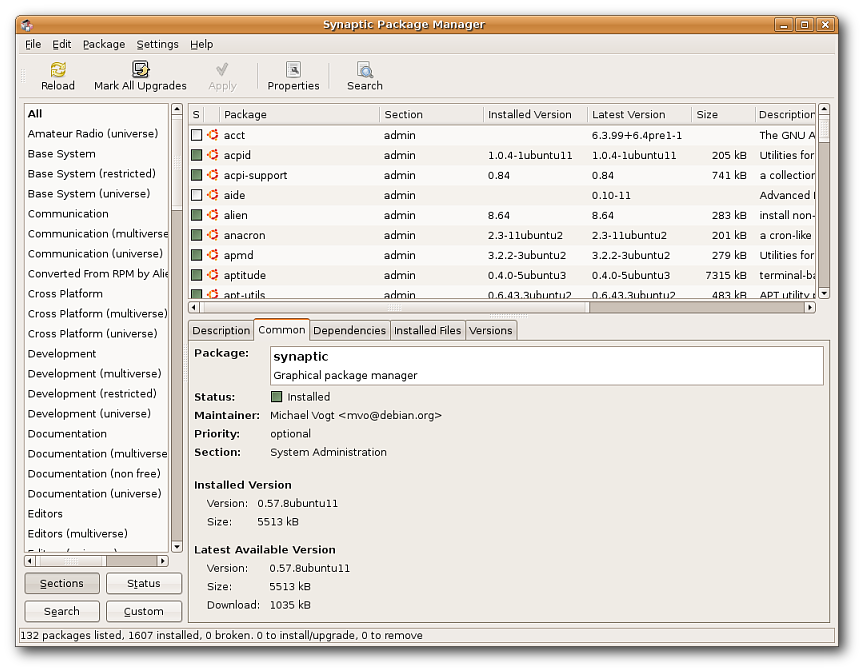The height and width of the screenshot is (672, 864).
Task: Open the Settings menu
Action: [157, 44]
